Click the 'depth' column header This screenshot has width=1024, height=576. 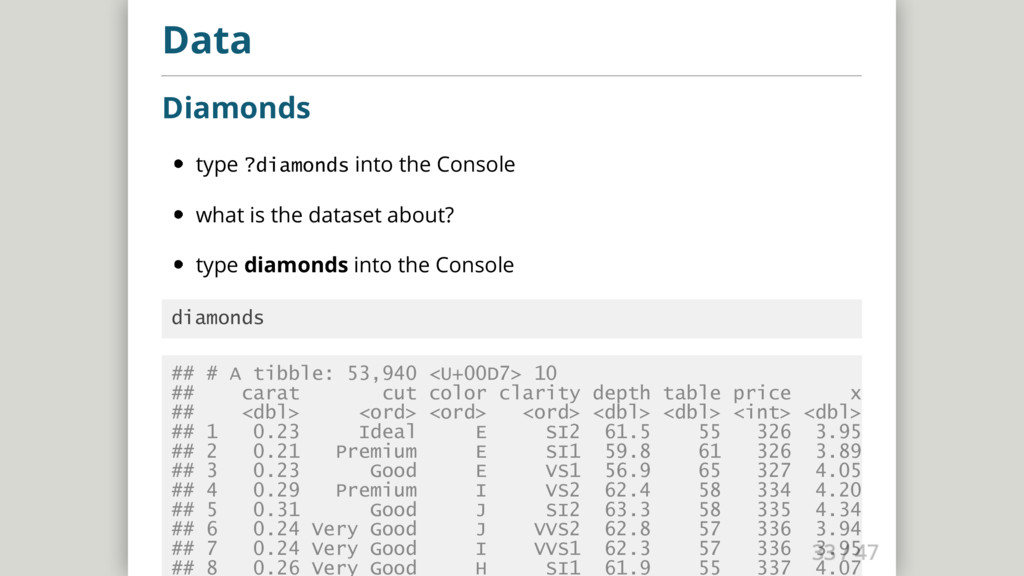pos(621,393)
